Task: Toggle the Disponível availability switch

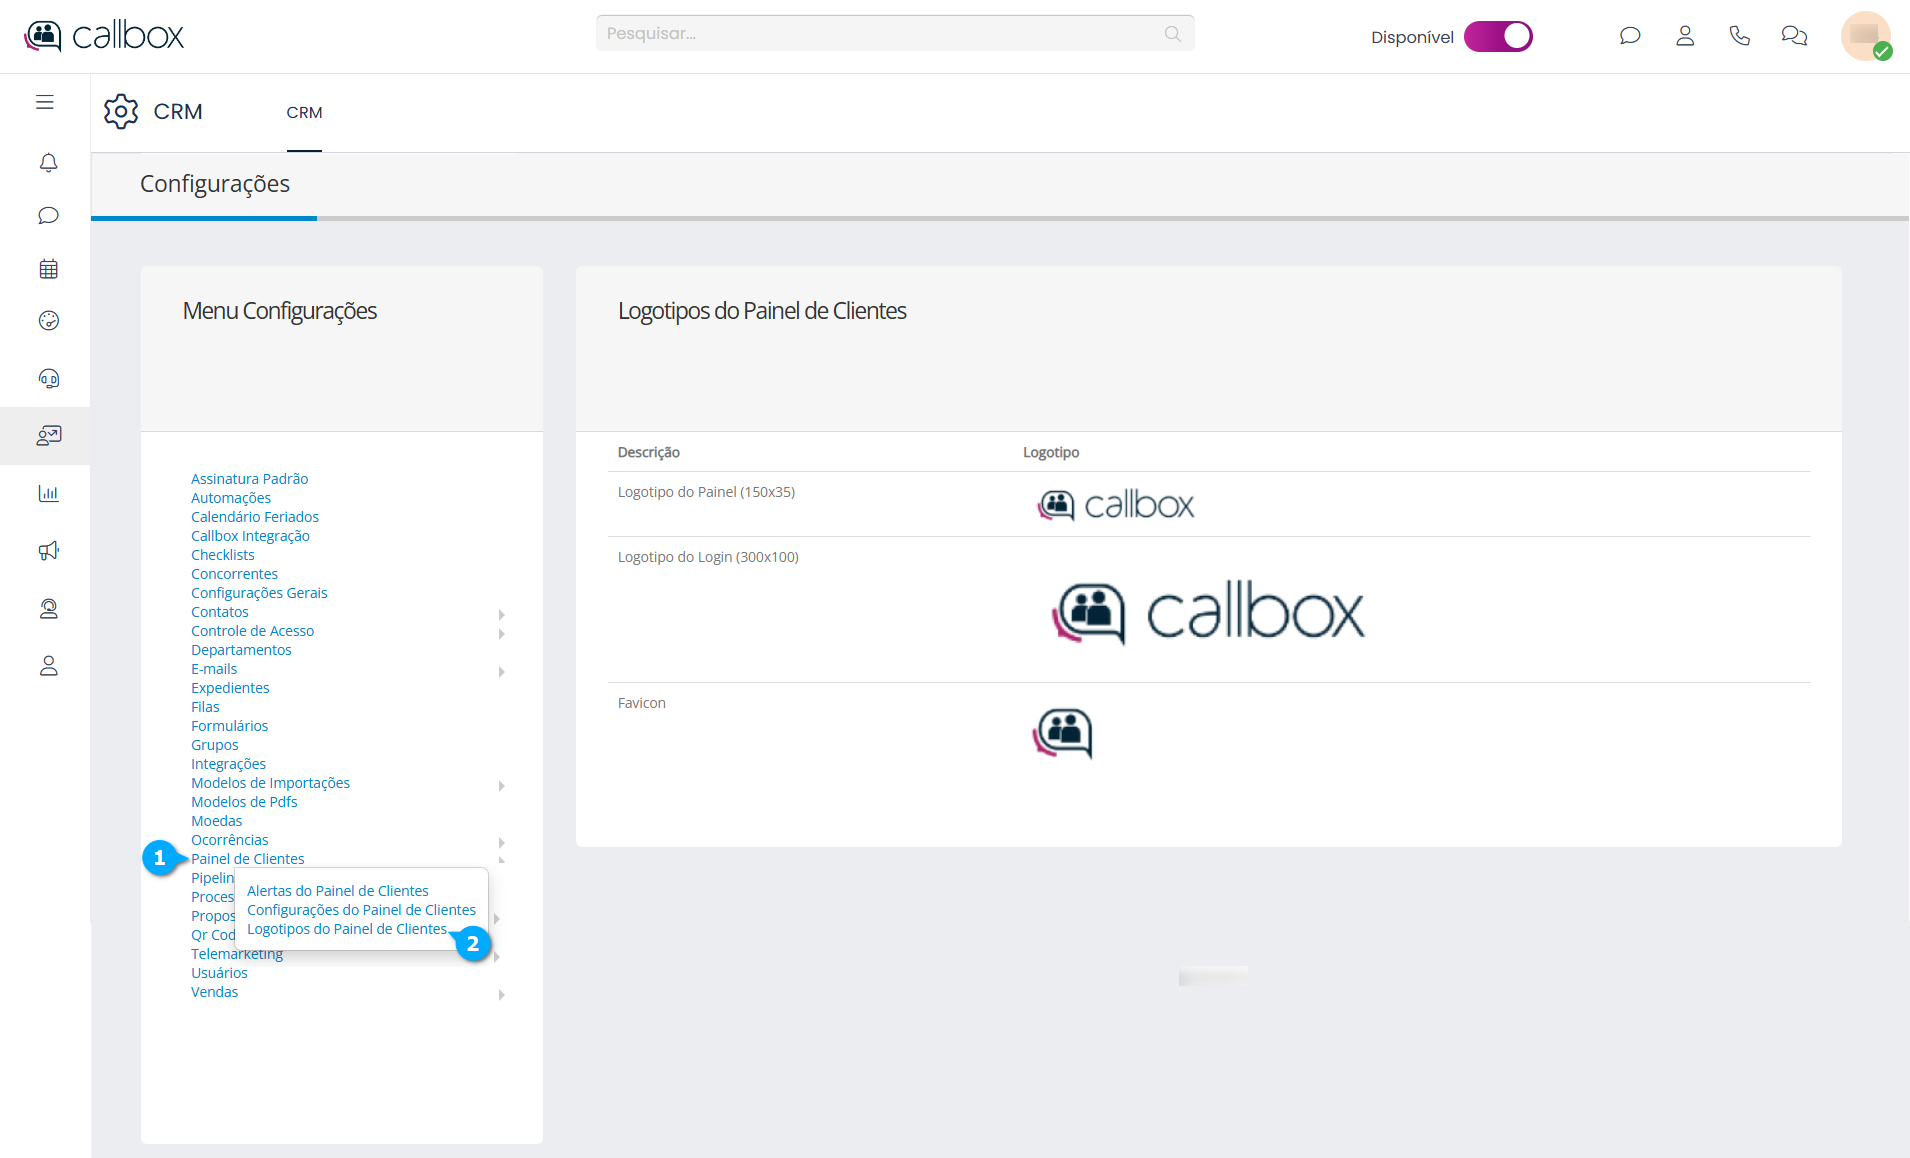Action: pos(1497,37)
